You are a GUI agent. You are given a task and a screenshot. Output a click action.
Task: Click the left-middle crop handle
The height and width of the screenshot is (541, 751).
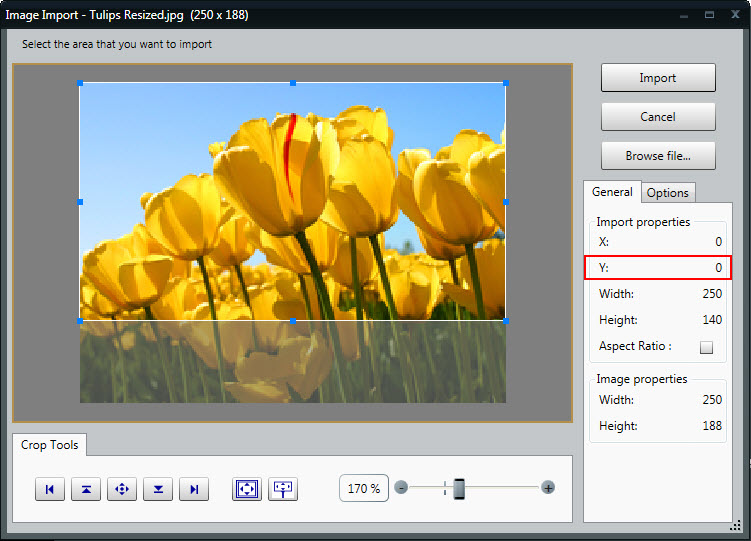point(80,202)
